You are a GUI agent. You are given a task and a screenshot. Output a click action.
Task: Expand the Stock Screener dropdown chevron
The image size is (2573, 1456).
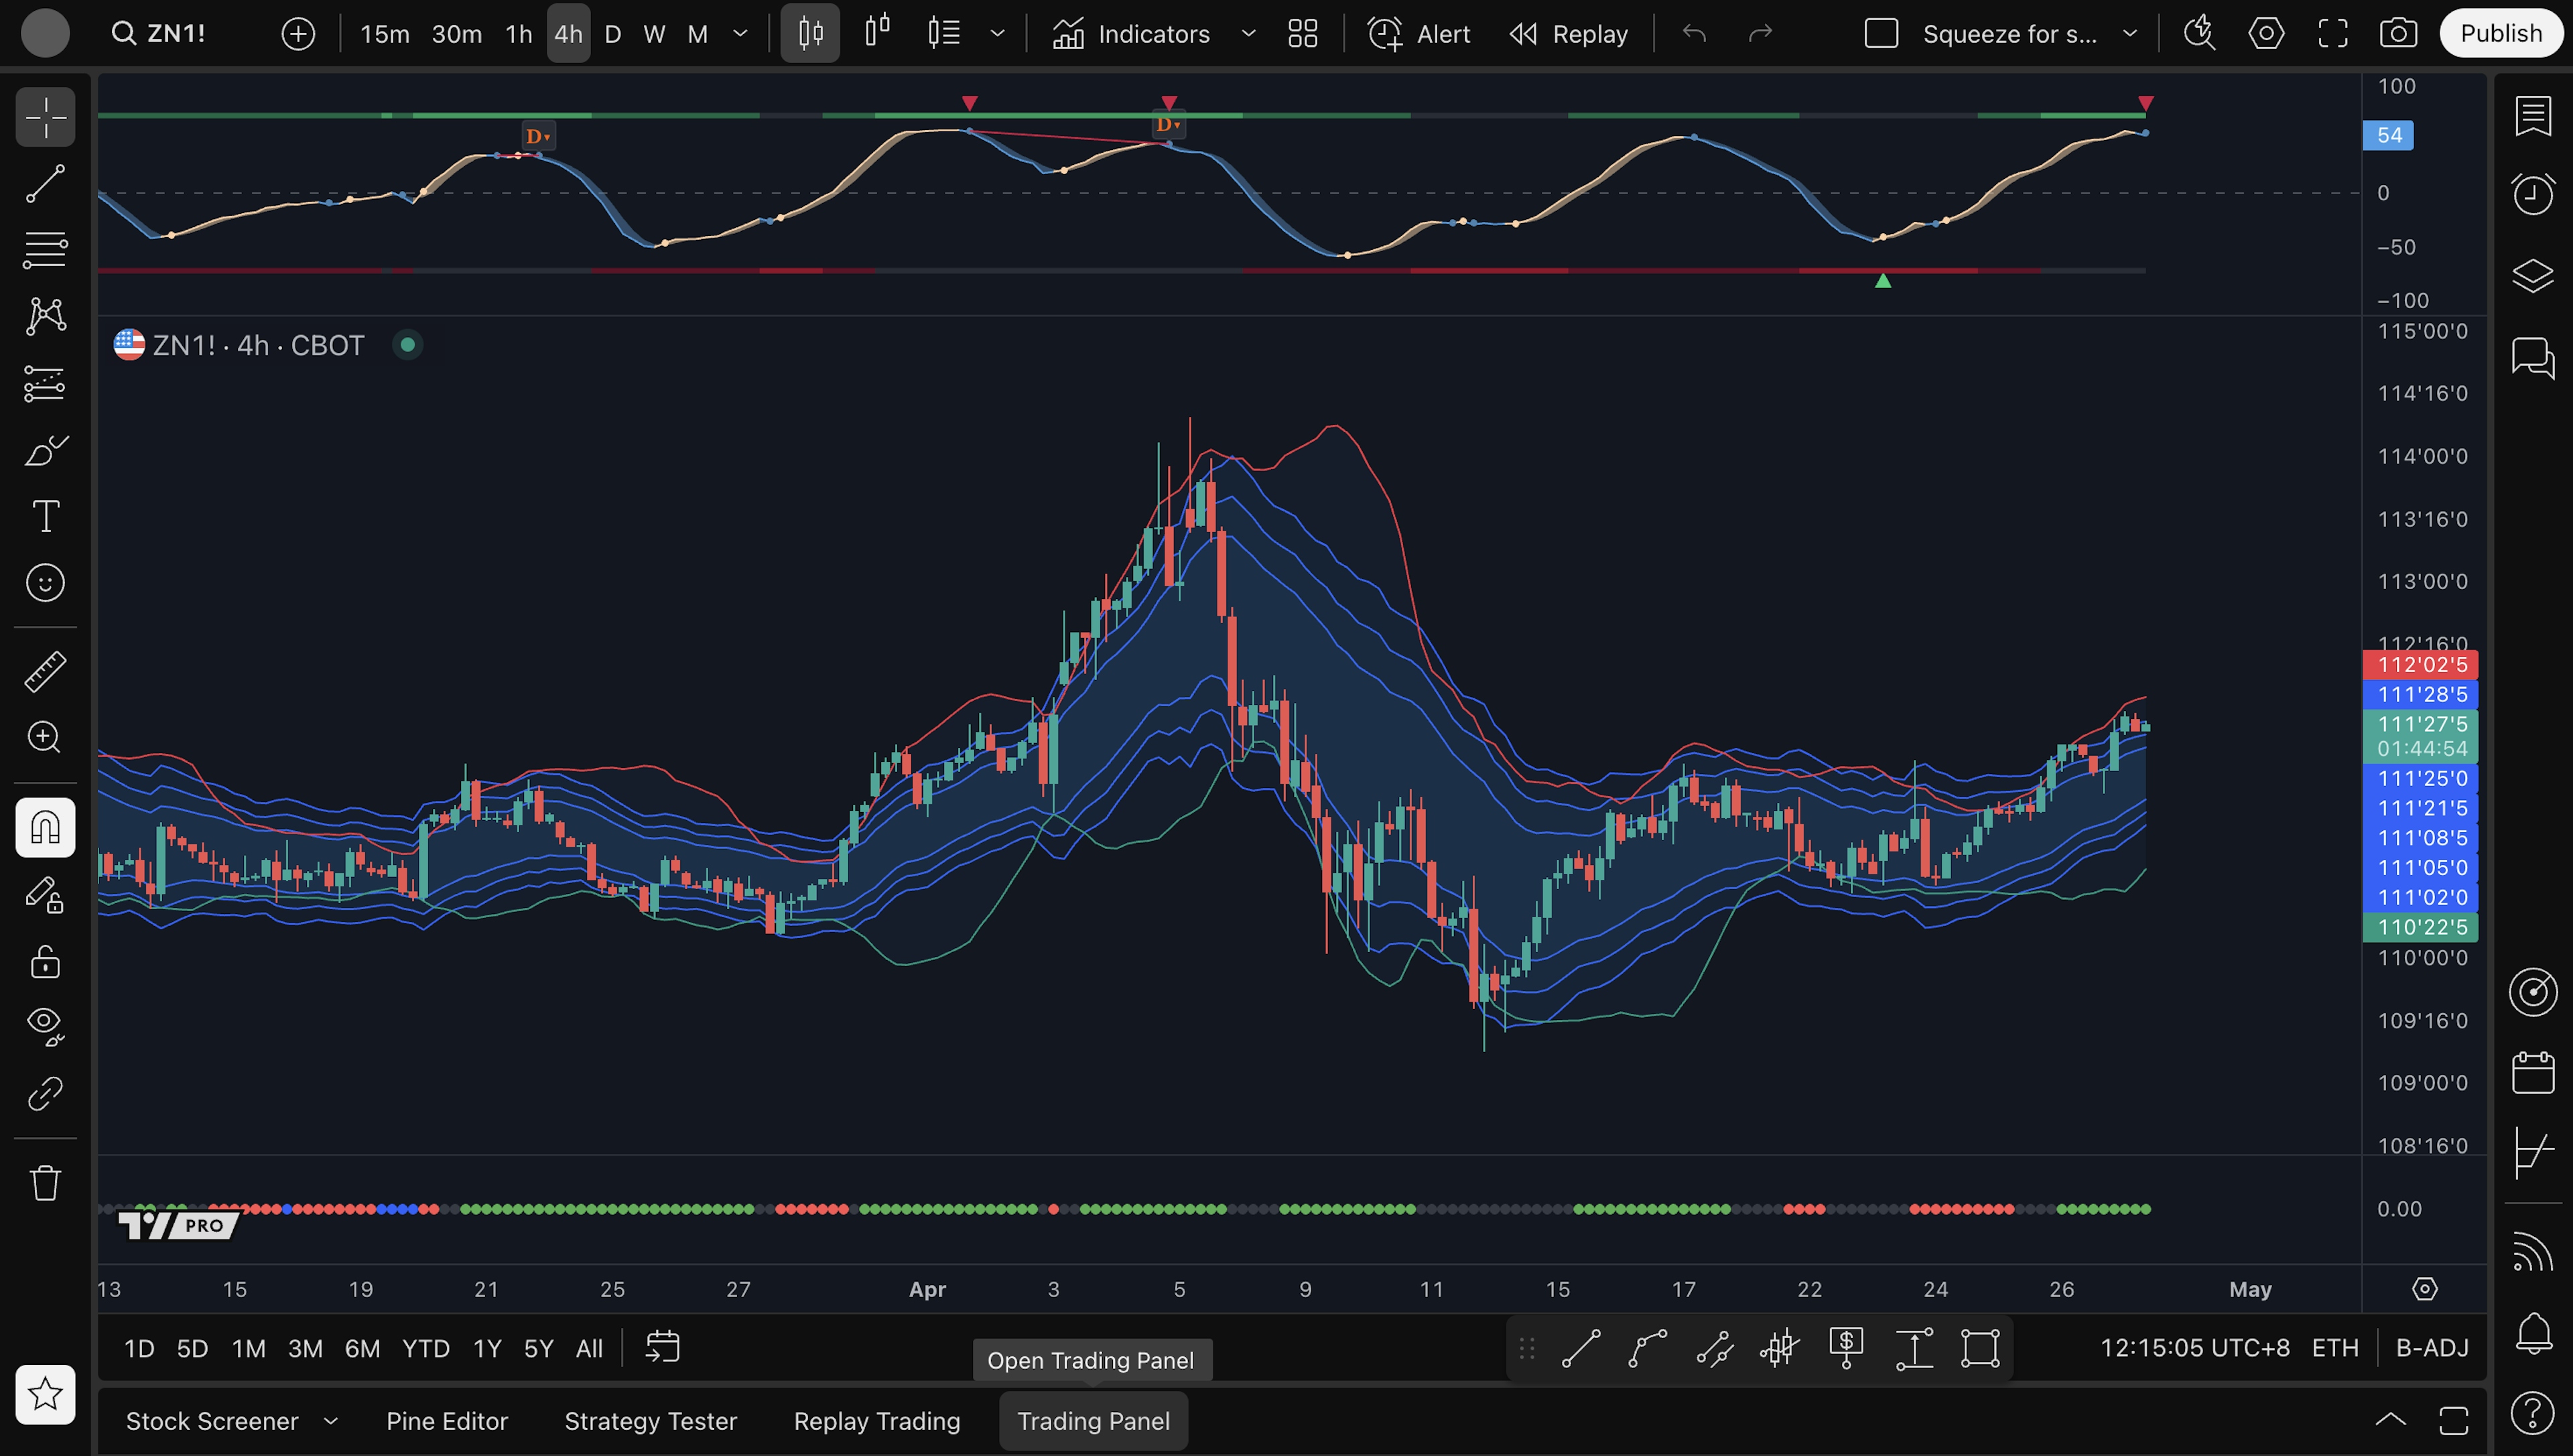click(331, 1421)
